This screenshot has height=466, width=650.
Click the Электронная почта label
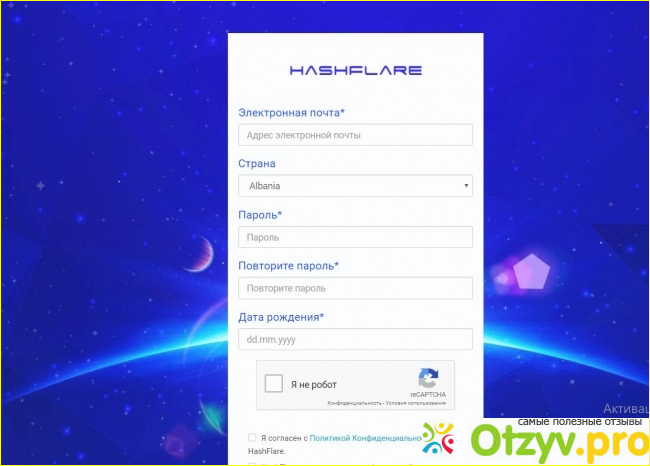click(x=291, y=113)
